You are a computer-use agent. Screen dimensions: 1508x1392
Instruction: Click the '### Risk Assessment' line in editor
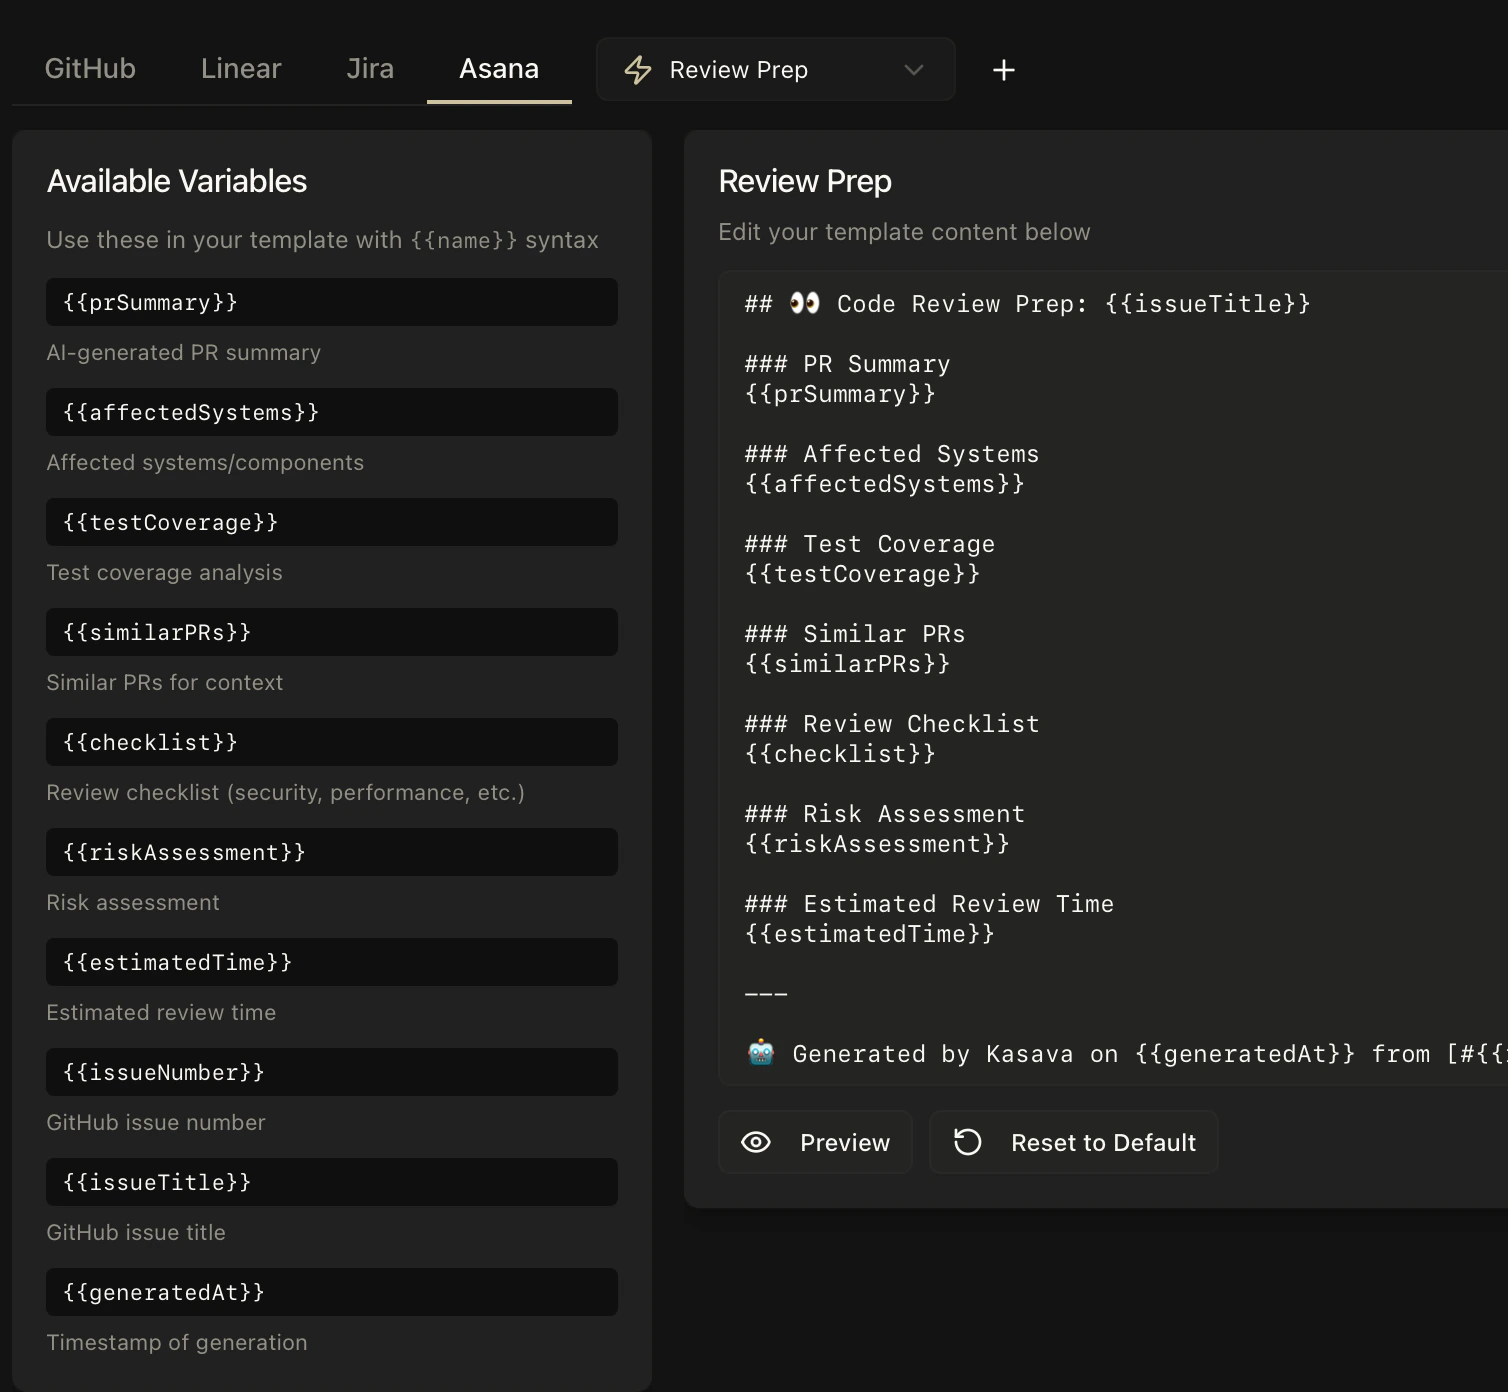pyautogui.click(x=885, y=814)
